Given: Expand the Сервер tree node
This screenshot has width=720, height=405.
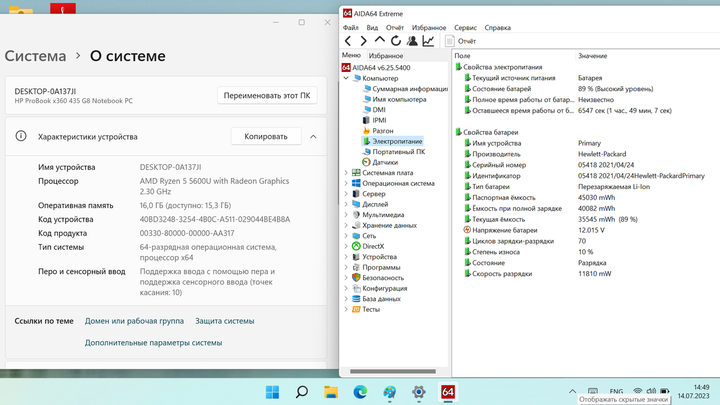Looking at the screenshot, I should pyautogui.click(x=346, y=194).
